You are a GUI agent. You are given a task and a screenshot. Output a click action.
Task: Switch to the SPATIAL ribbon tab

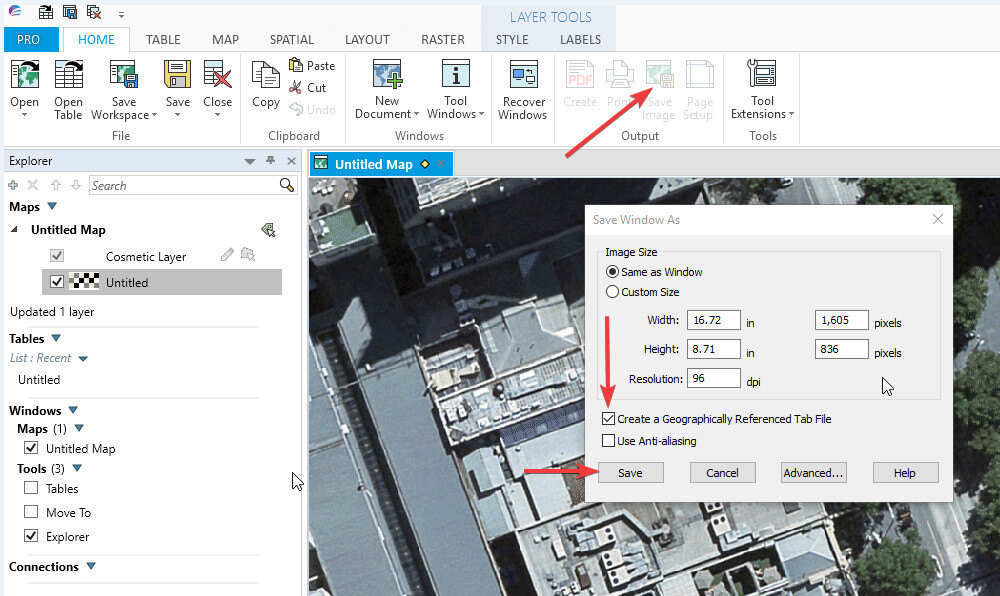coord(291,40)
